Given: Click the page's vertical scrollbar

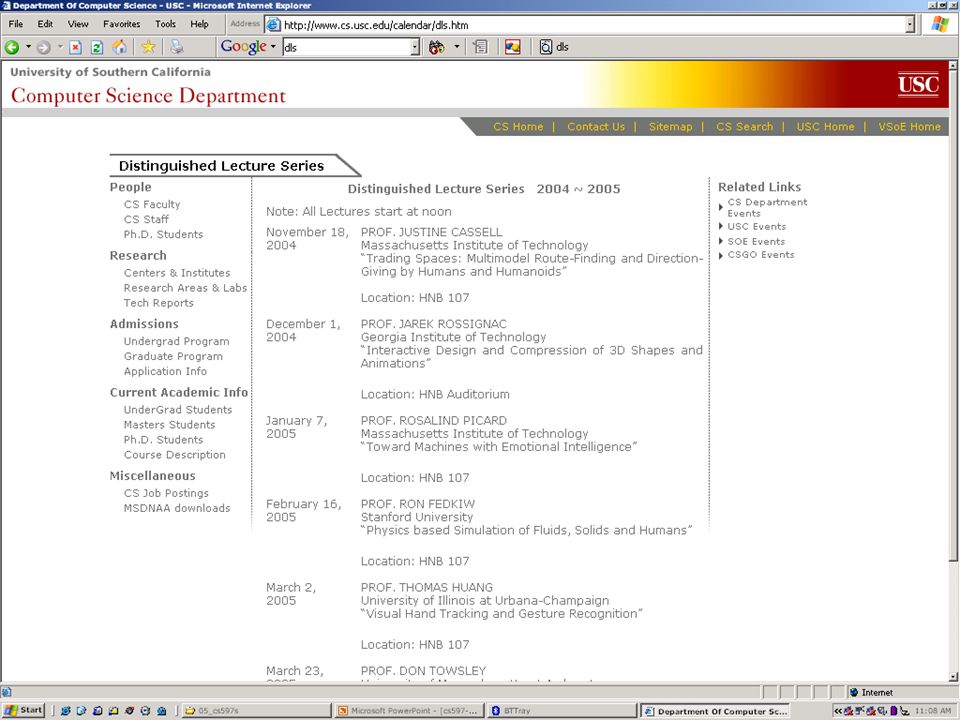Looking at the screenshot, I should pos(953,371).
